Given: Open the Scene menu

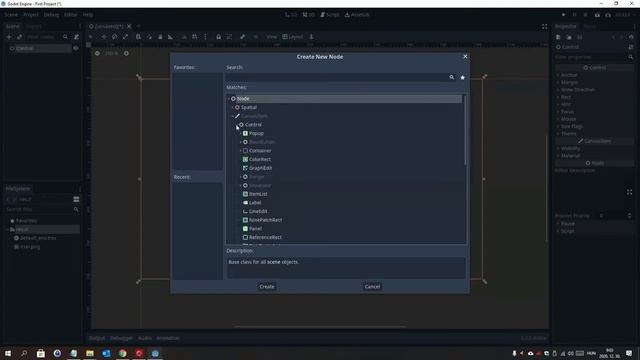Looking at the screenshot, I should coord(11,15).
